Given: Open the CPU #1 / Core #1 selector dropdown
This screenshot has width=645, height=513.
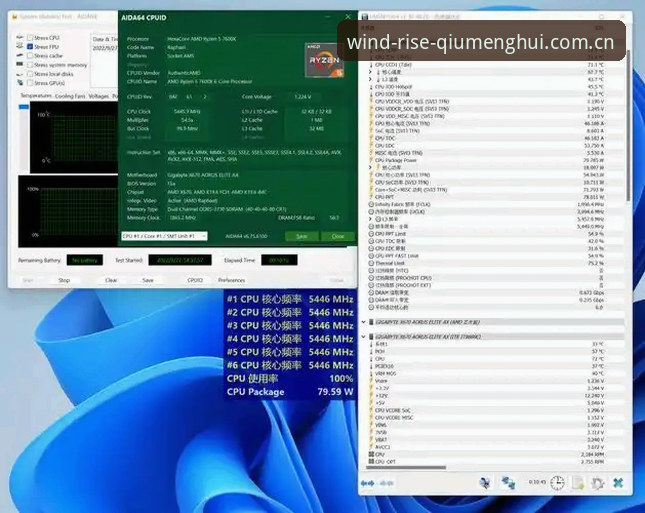Looking at the screenshot, I should pyautogui.click(x=164, y=236).
